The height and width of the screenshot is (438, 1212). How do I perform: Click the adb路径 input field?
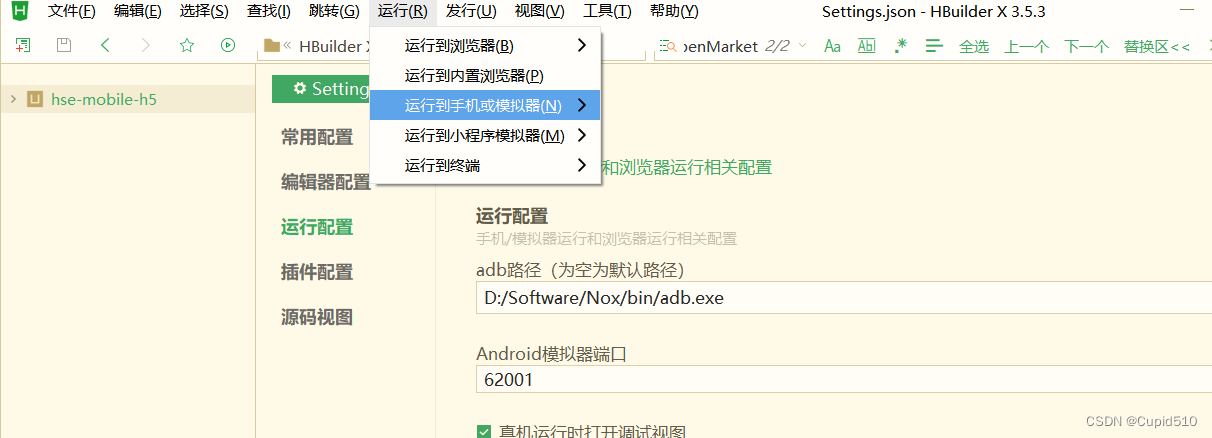click(843, 298)
